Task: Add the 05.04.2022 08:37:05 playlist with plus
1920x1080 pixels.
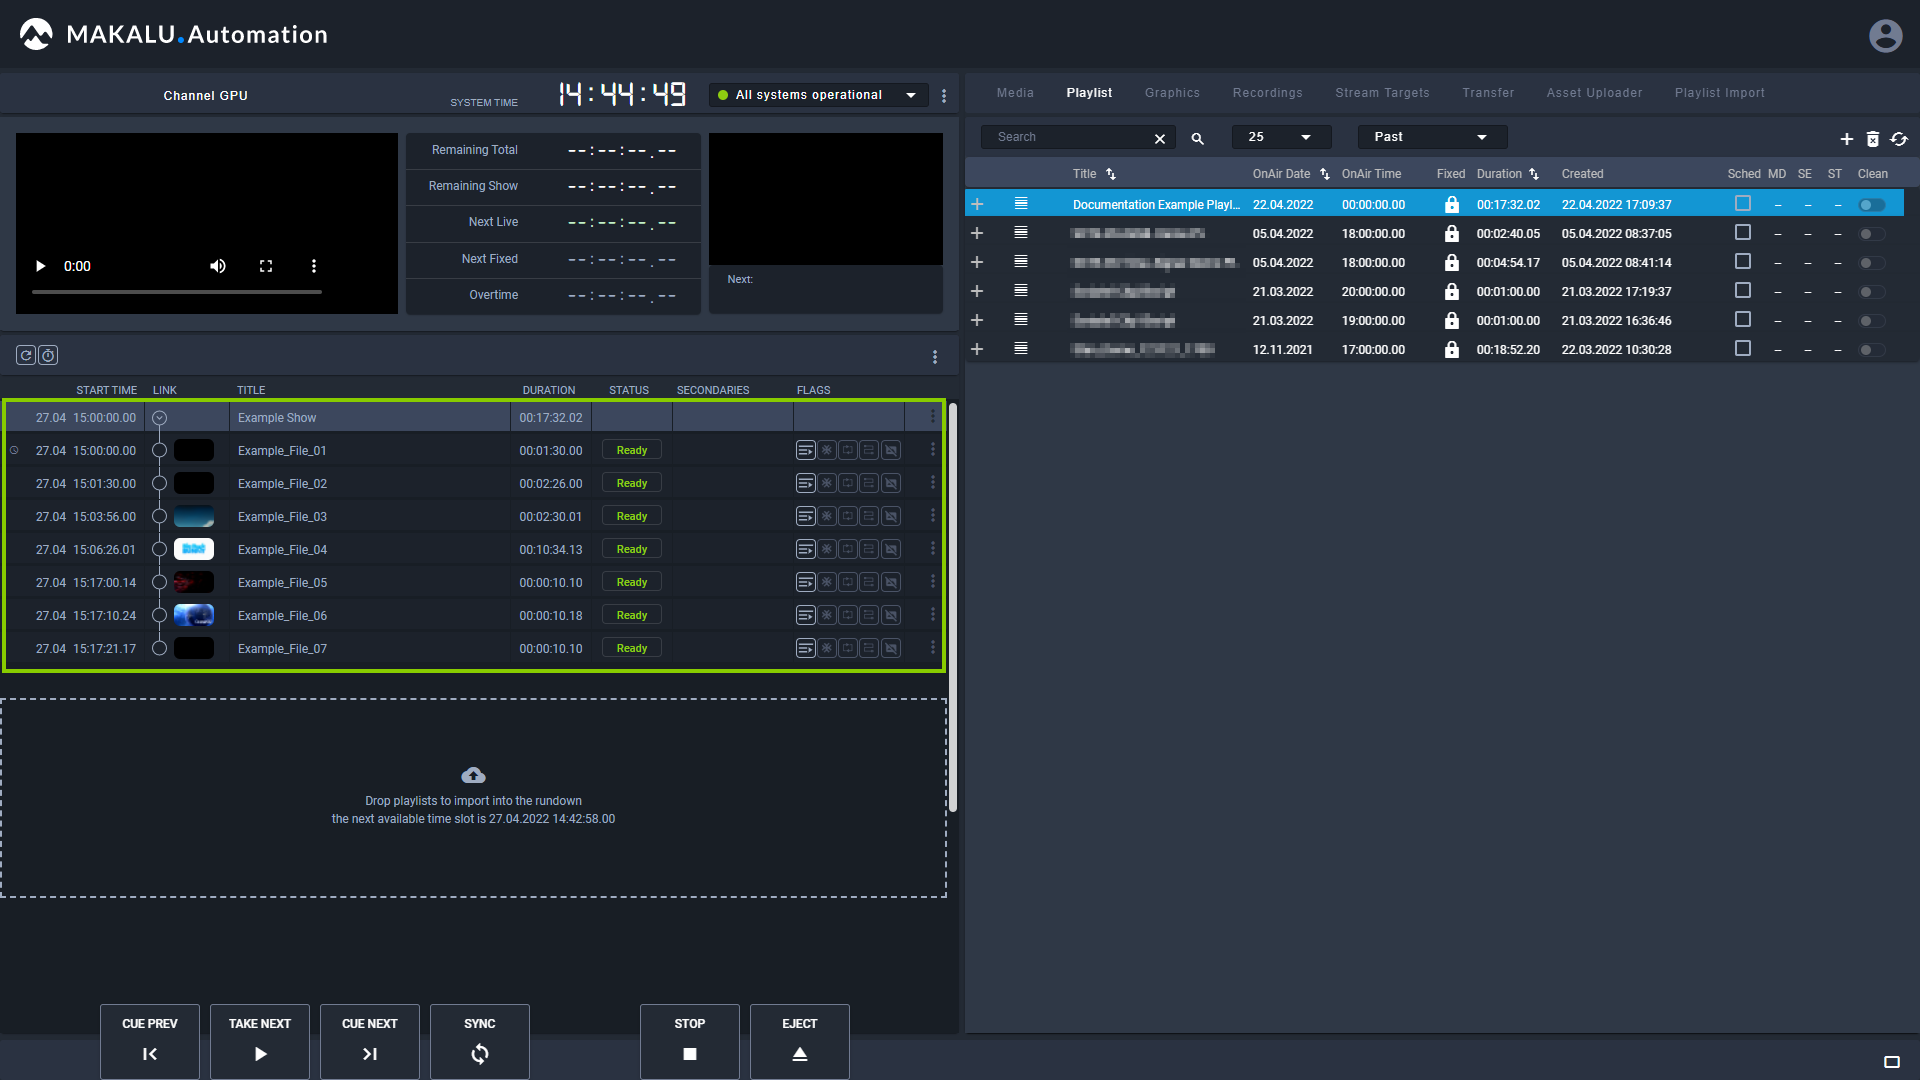Action: (977, 233)
